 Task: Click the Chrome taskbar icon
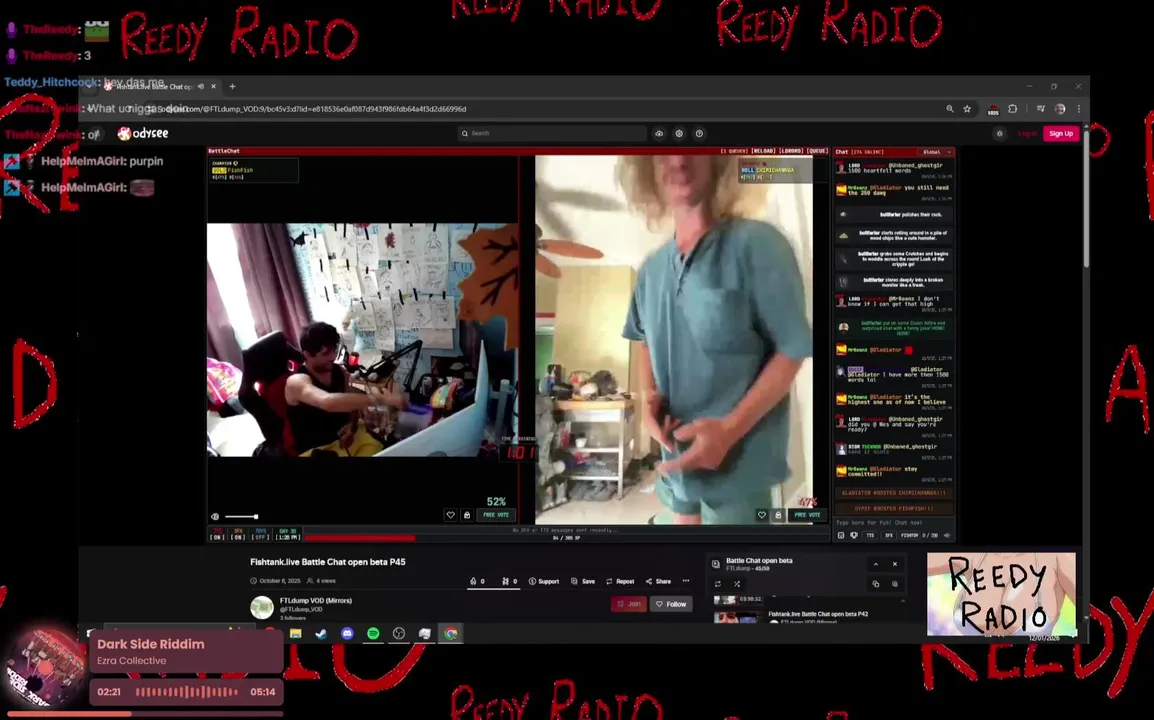point(450,633)
